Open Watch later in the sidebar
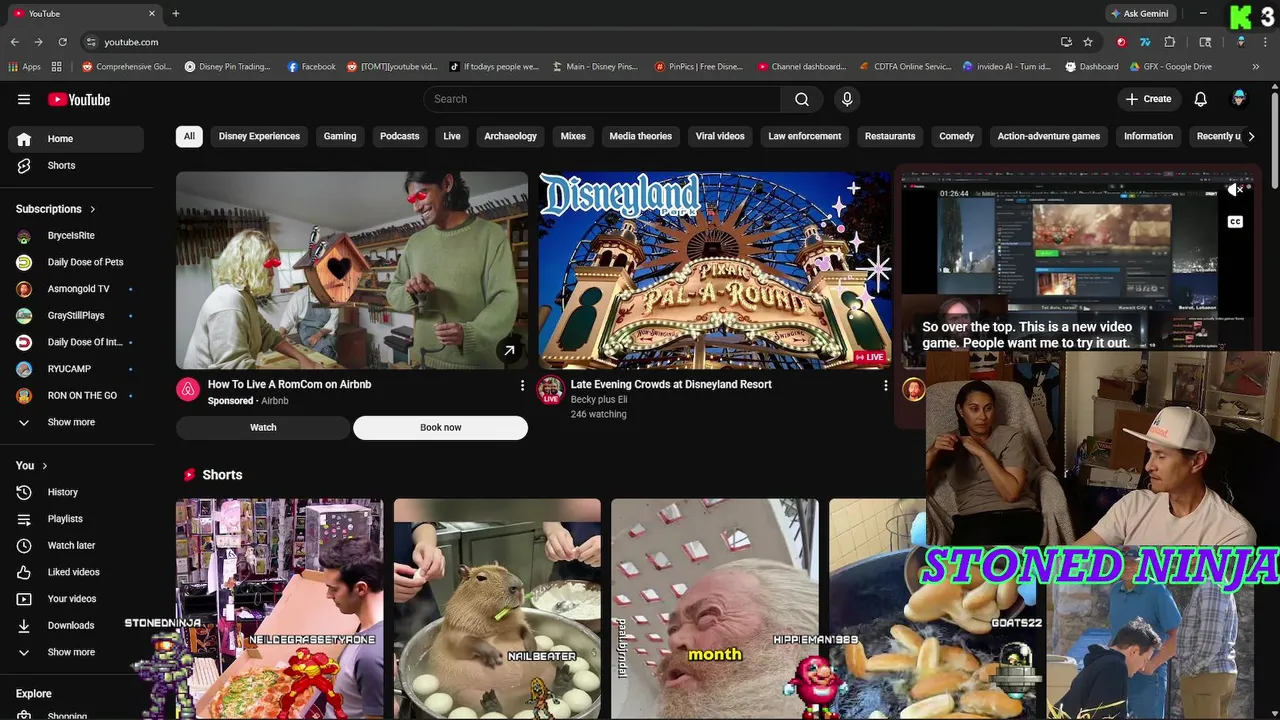Viewport: 1280px width, 720px height. point(76,545)
